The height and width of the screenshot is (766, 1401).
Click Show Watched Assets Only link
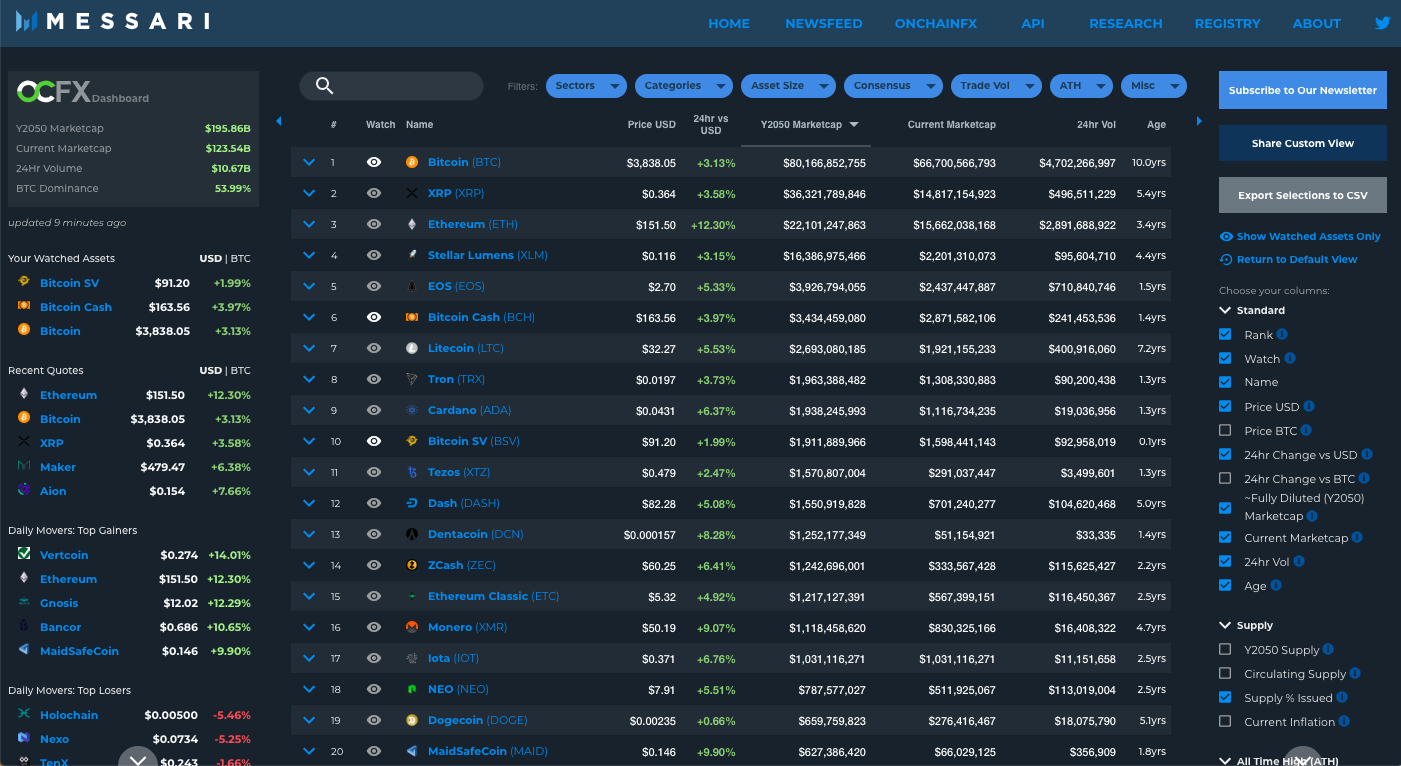click(x=1301, y=236)
